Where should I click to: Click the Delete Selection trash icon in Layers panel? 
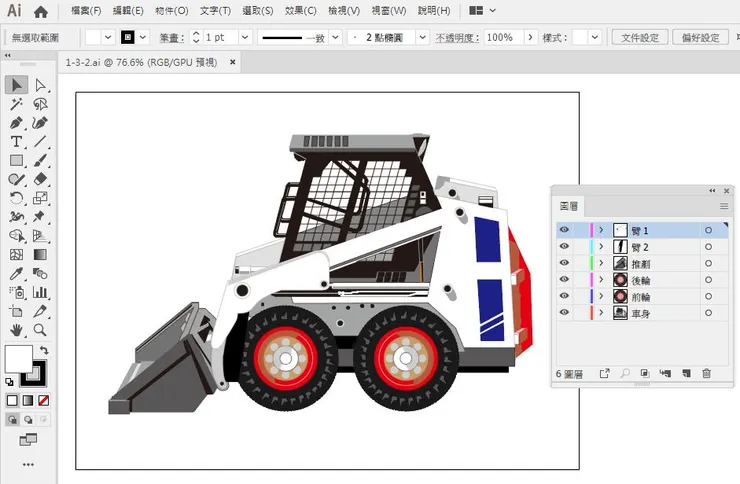[706, 373]
